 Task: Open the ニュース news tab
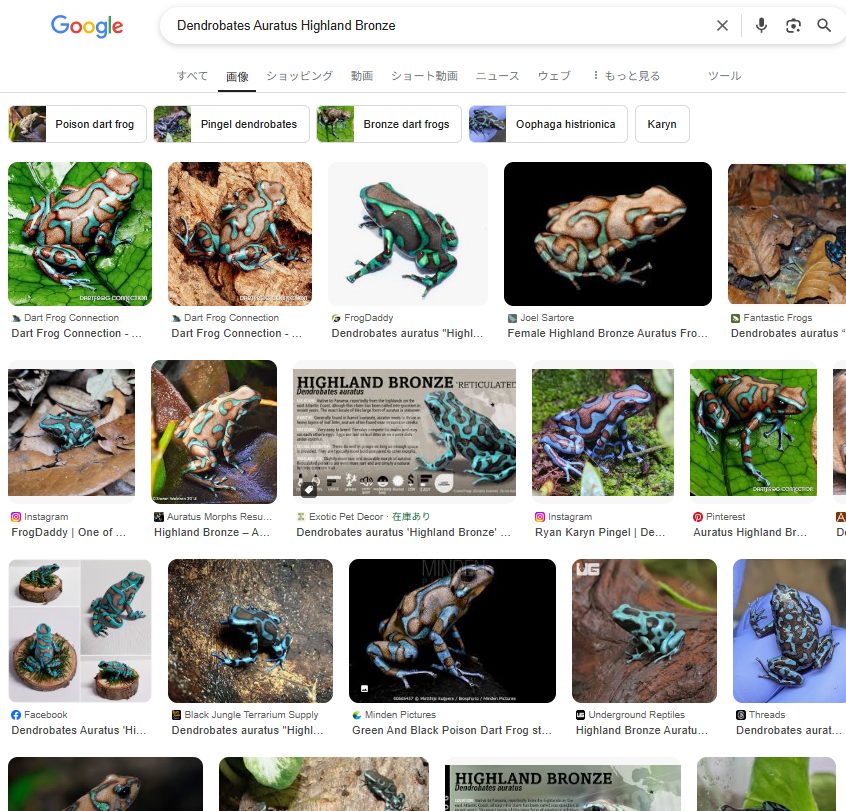click(497, 76)
